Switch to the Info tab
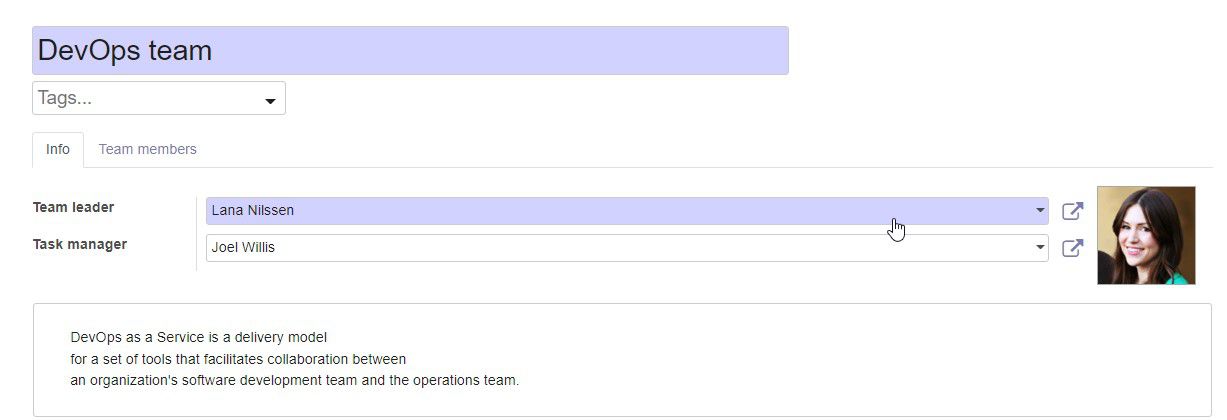Viewport: 1227px width, 420px height. pos(58,149)
